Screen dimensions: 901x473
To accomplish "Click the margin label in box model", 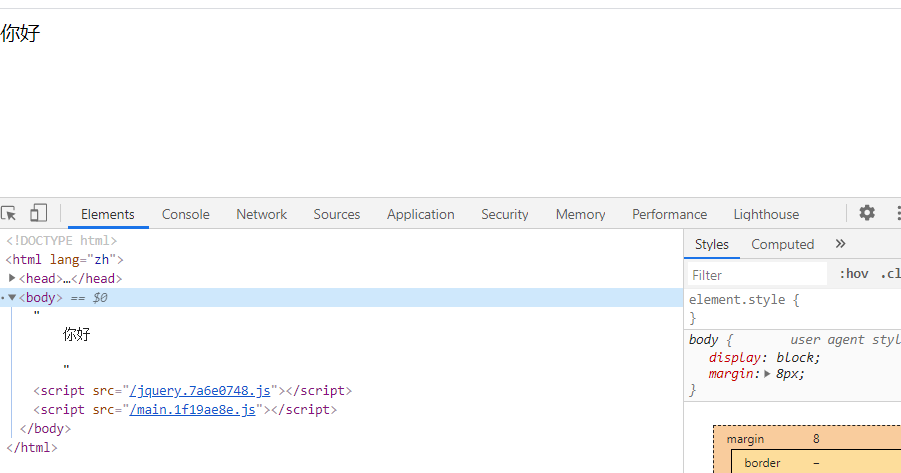I will coord(745,439).
